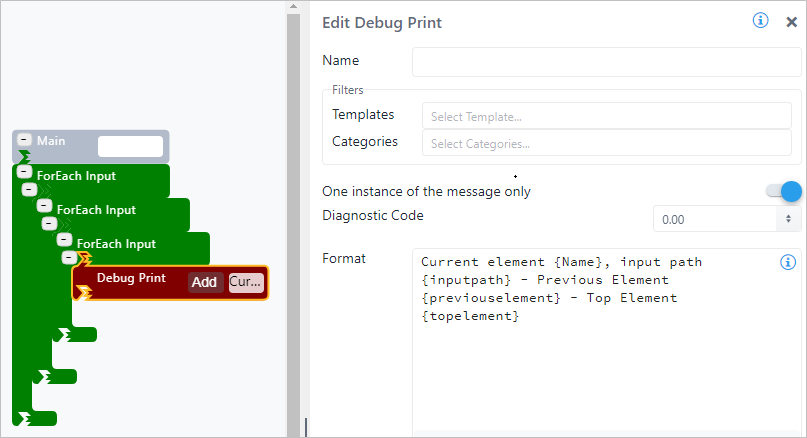Toggle One instance of the message only
The width and height of the screenshot is (807, 438).
point(784,191)
